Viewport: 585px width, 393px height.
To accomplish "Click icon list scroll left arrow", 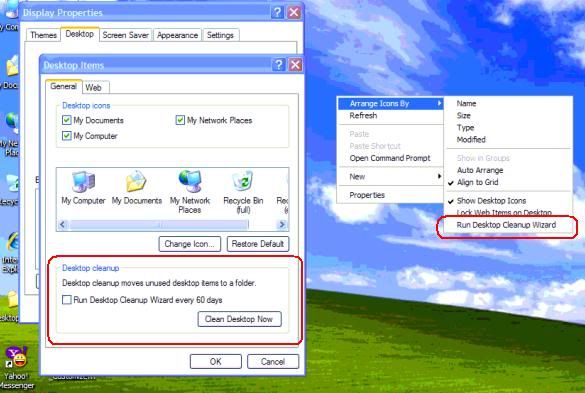I will pos(63,224).
